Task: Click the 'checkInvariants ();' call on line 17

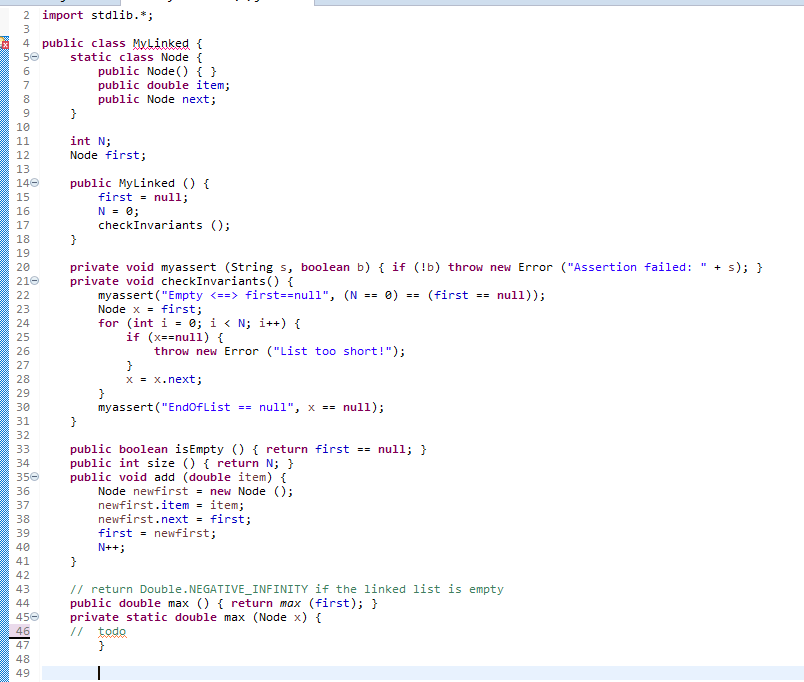Action: click(x=164, y=225)
